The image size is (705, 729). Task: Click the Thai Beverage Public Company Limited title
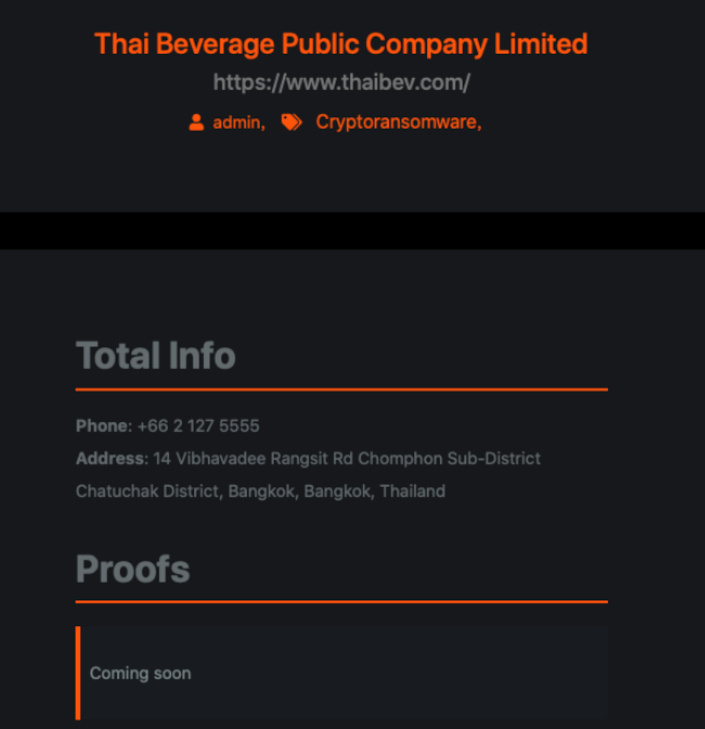[341, 44]
